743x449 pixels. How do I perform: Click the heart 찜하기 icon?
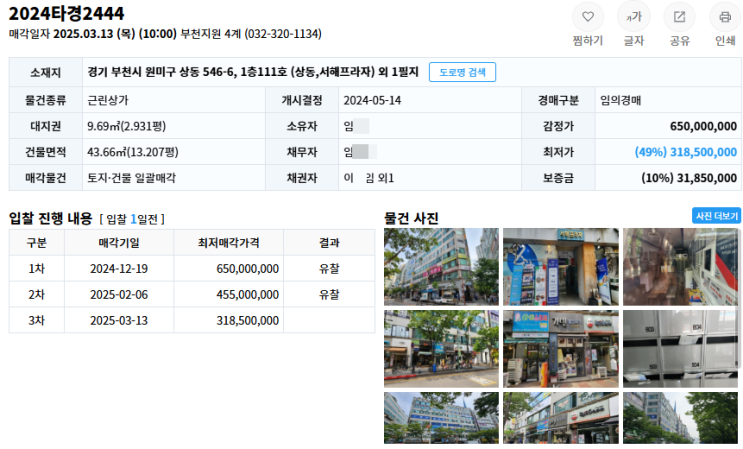[588, 18]
